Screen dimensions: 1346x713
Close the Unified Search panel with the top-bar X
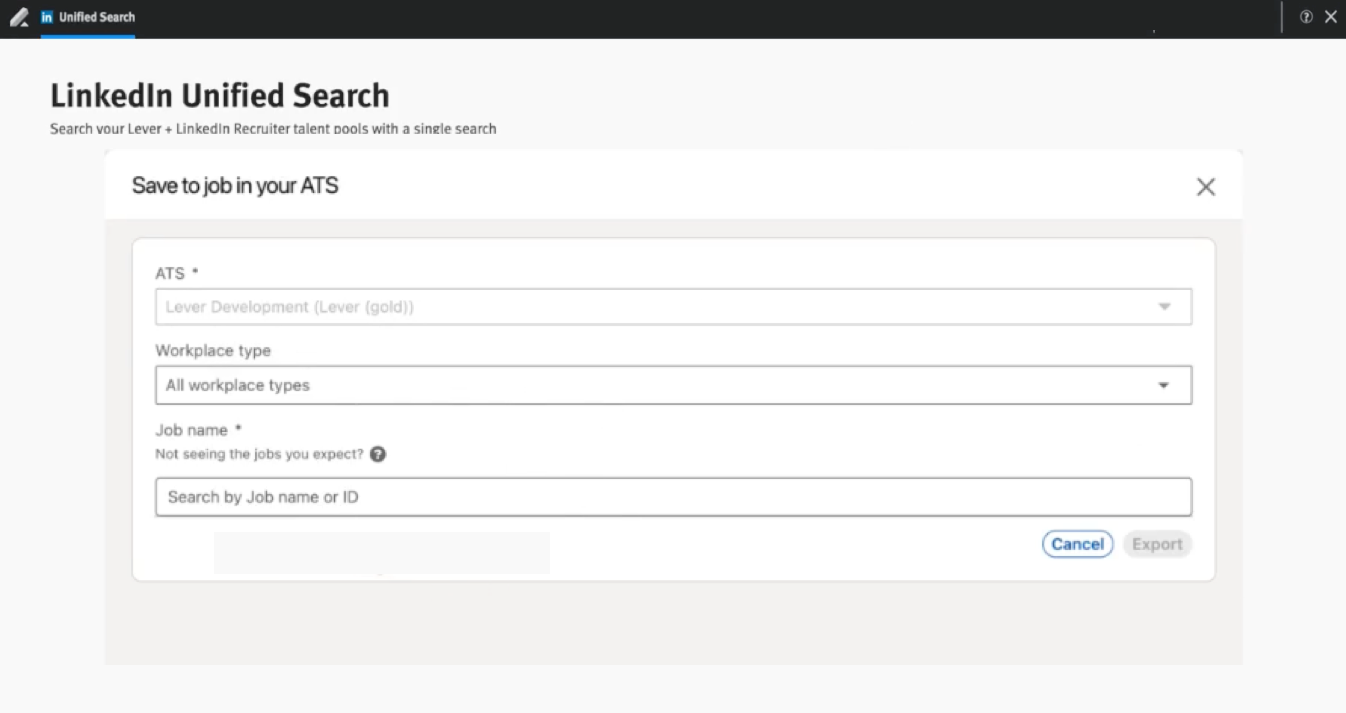point(1331,17)
